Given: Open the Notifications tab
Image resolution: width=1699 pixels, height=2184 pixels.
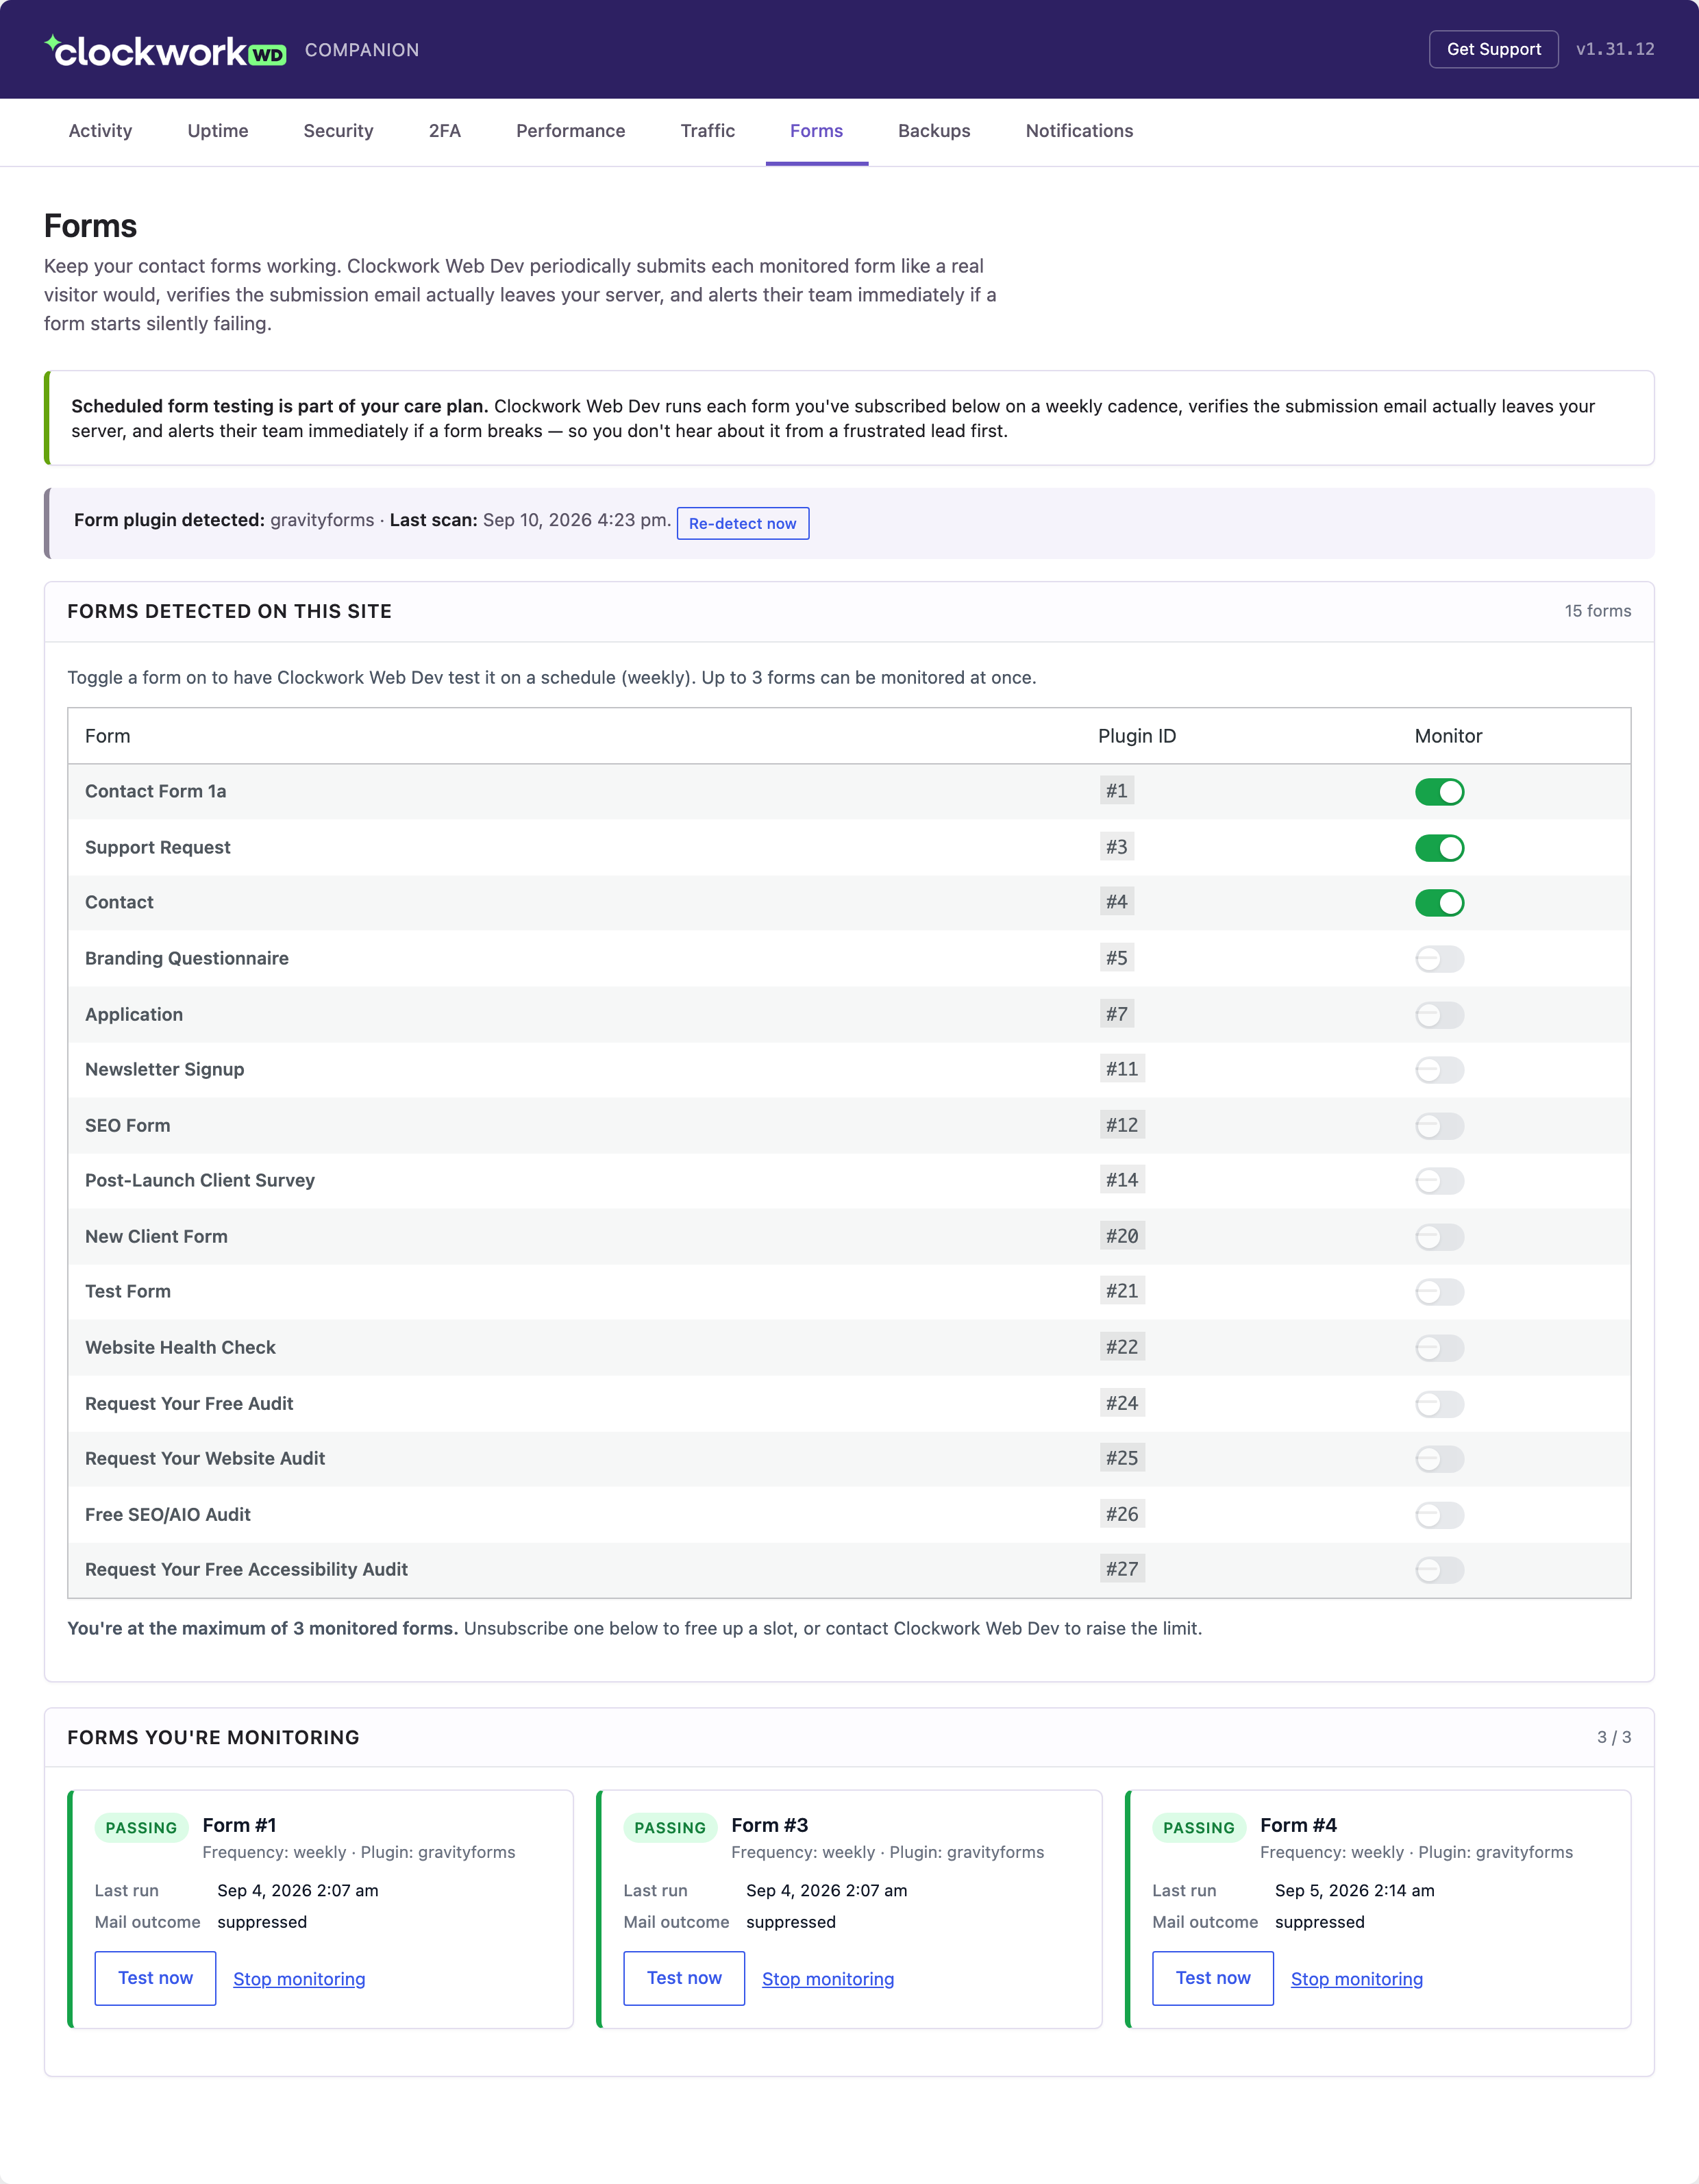Looking at the screenshot, I should click(x=1079, y=131).
